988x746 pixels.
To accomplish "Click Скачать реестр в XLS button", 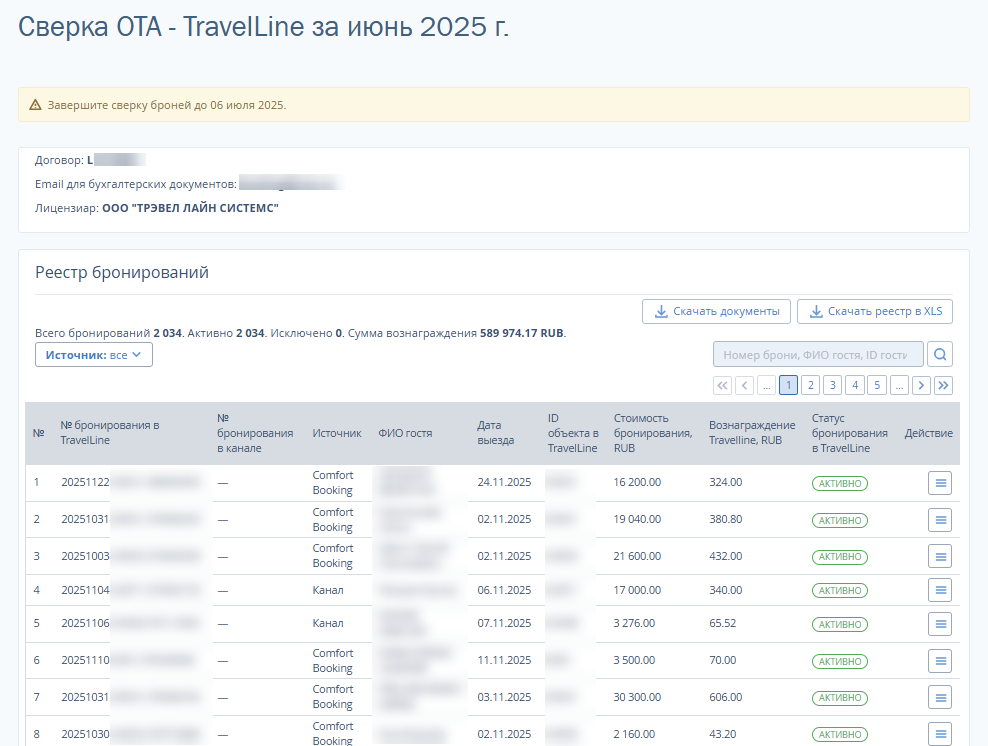I will pyautogui.click(x=874, y=311).
